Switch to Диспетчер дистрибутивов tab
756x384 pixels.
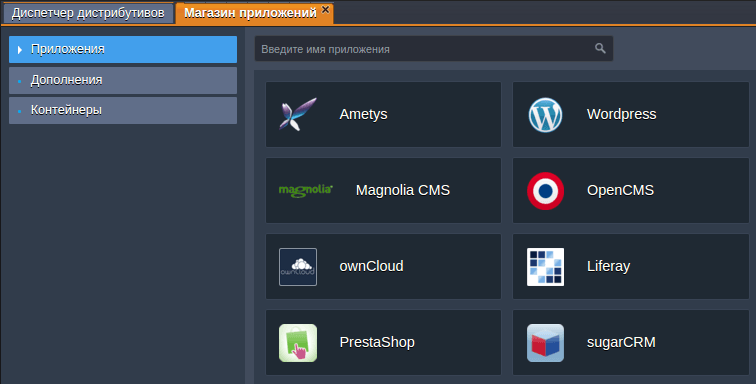click(x=88, y=13)
